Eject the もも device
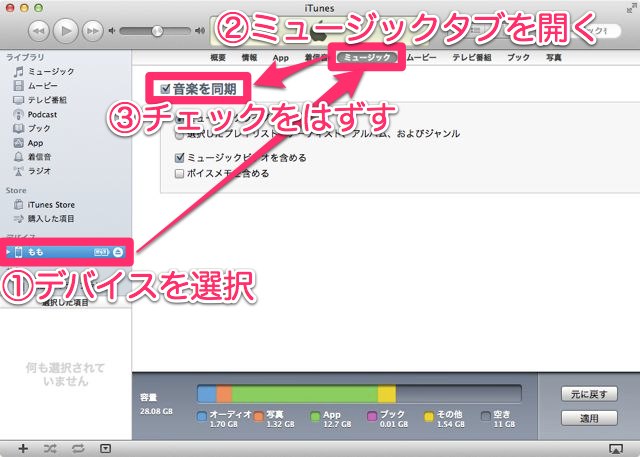This screenshot has width=640, height=457. coord(118,252)
